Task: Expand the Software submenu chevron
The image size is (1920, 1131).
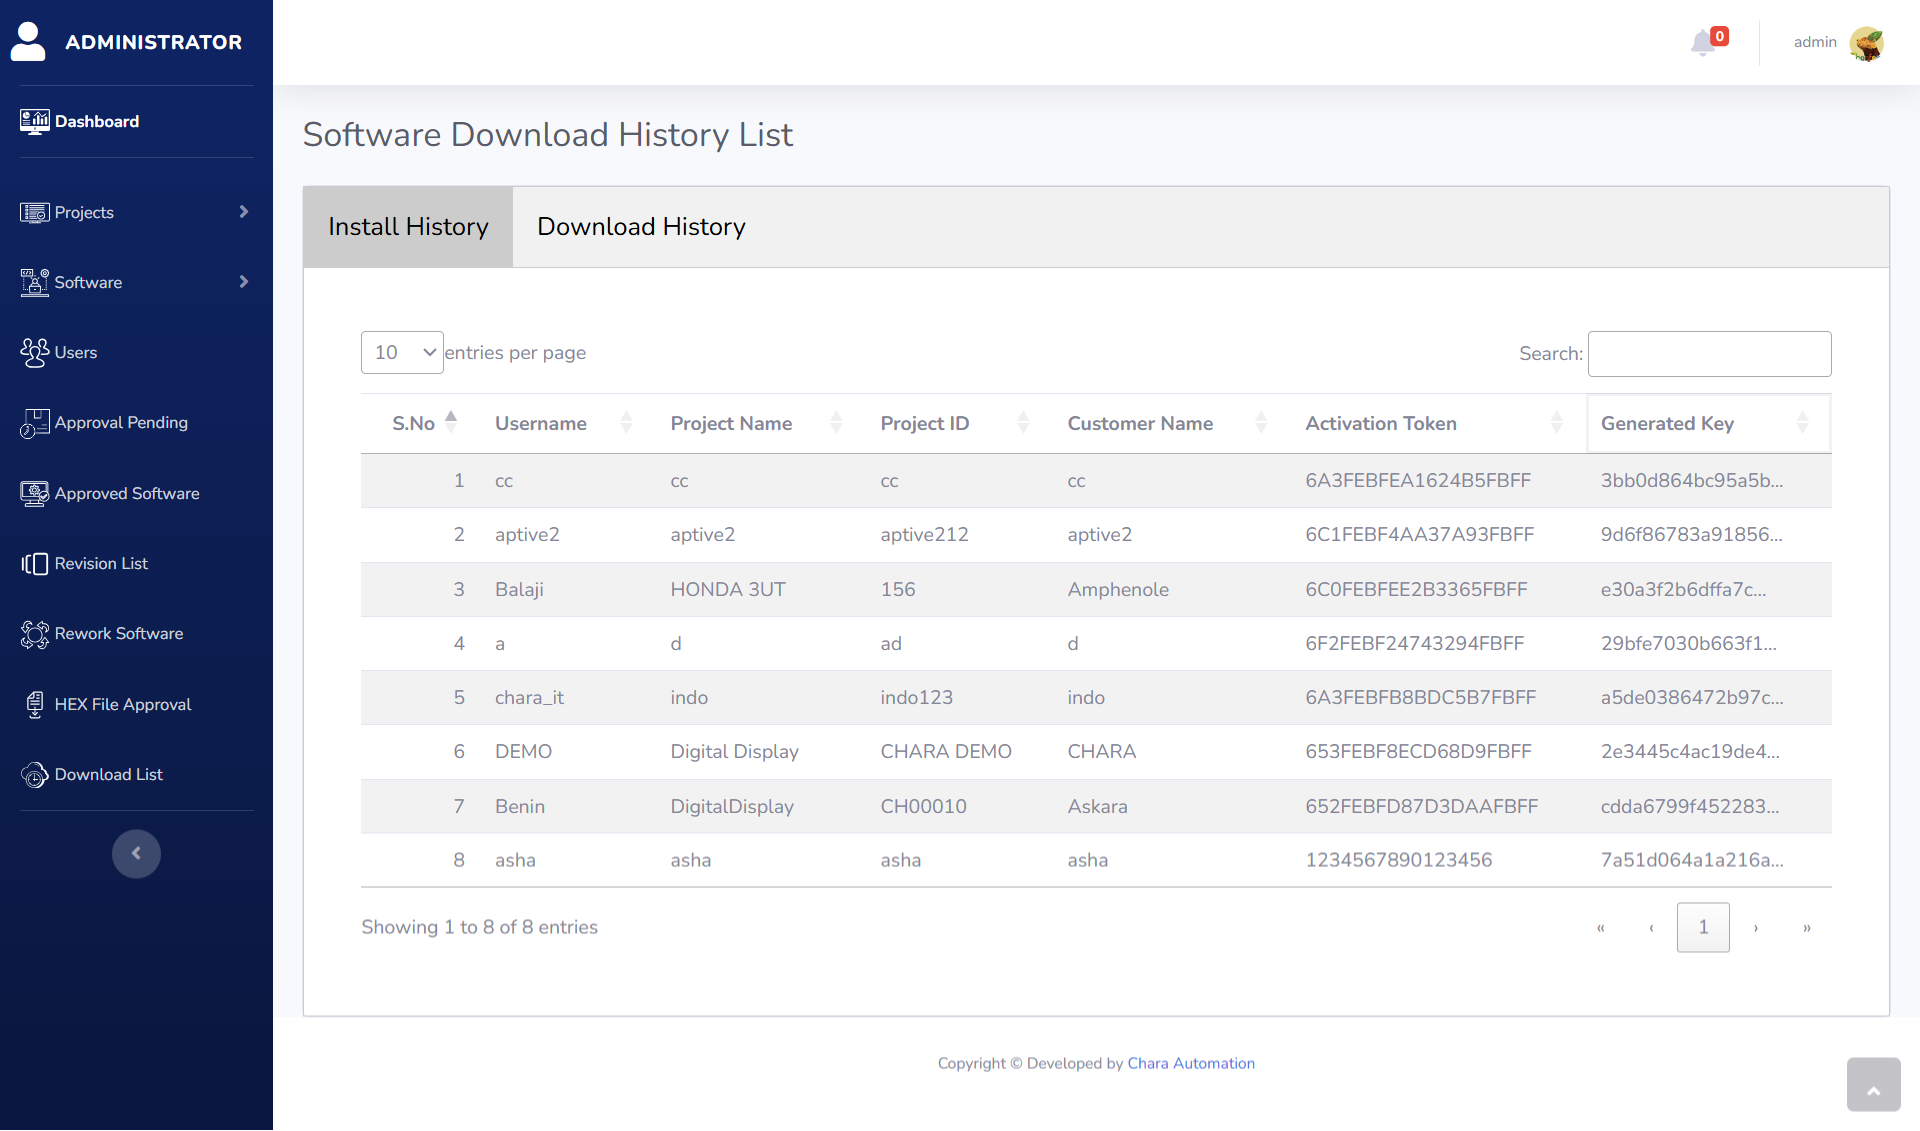Action: [243, 282]
